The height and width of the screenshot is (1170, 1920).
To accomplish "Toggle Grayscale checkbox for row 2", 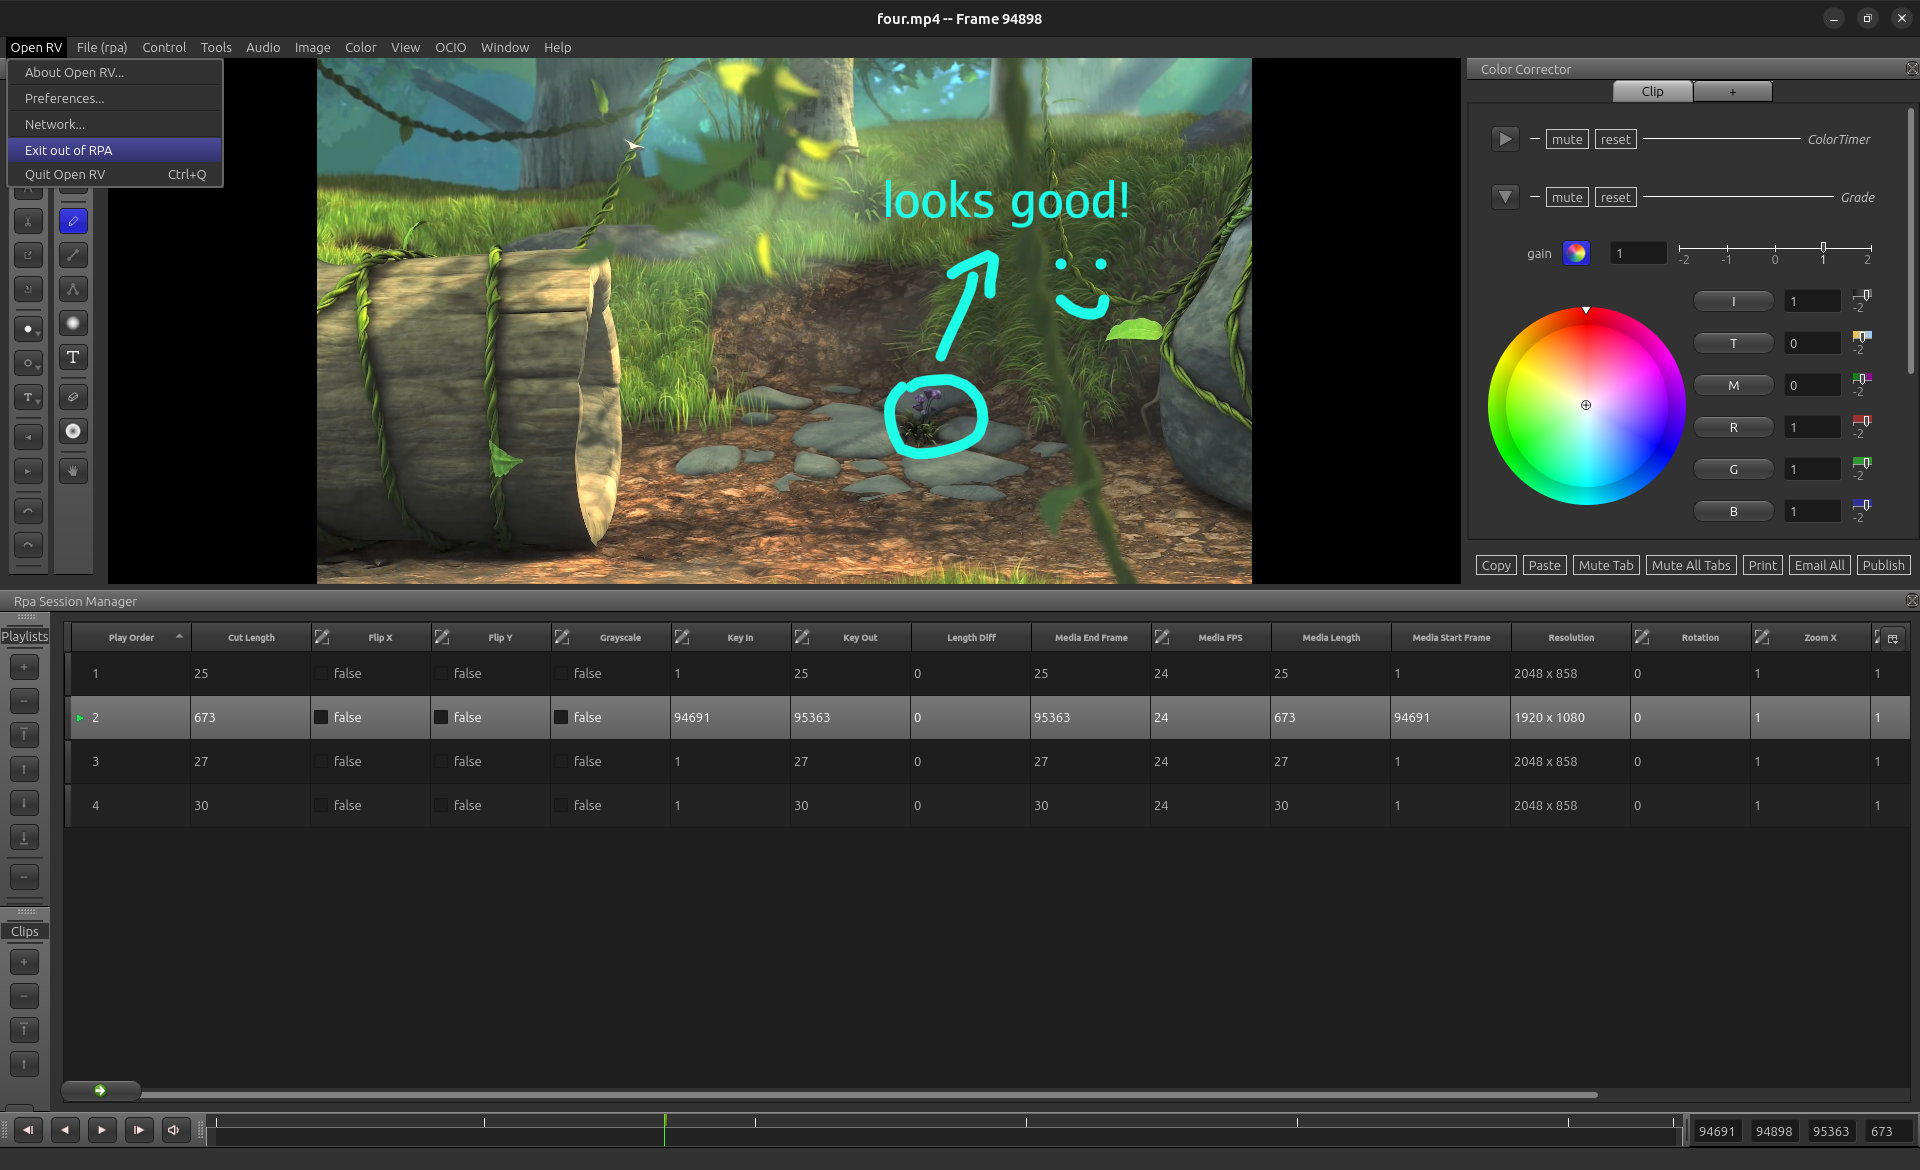I will click(x=561, y=717).
